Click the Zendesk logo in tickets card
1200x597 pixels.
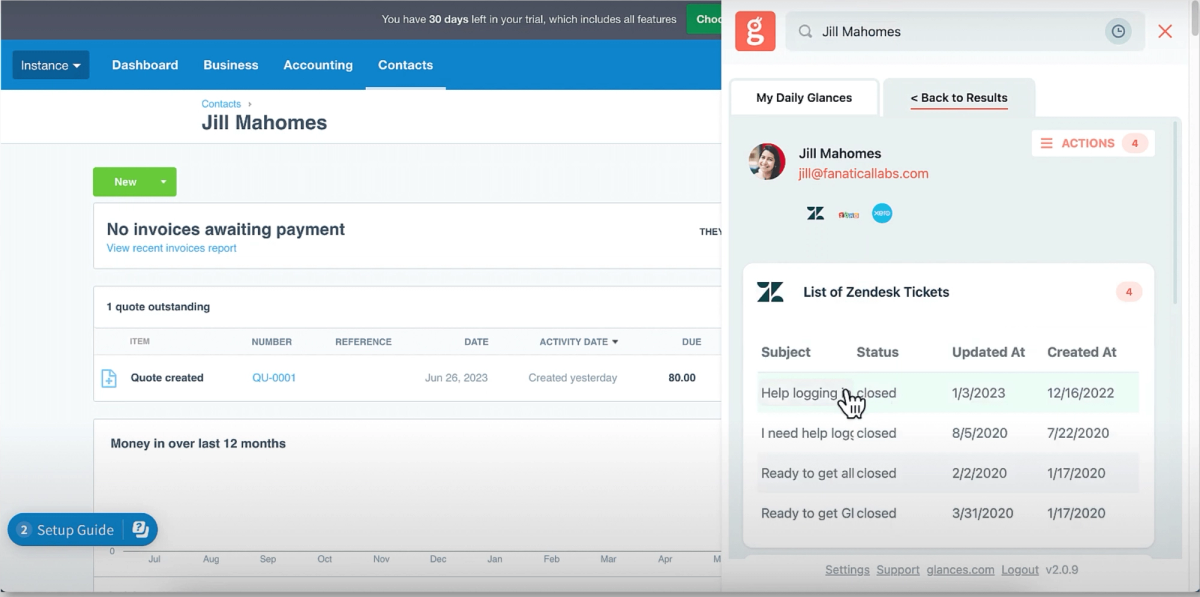coord(770,292)
